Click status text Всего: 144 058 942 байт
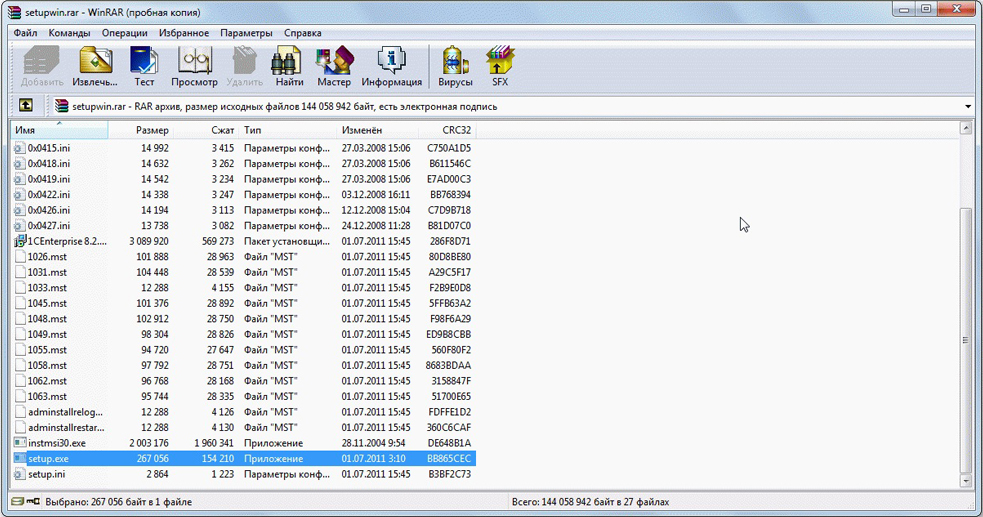The height and width of the screenshot is (517, 983). click(590, 502)
